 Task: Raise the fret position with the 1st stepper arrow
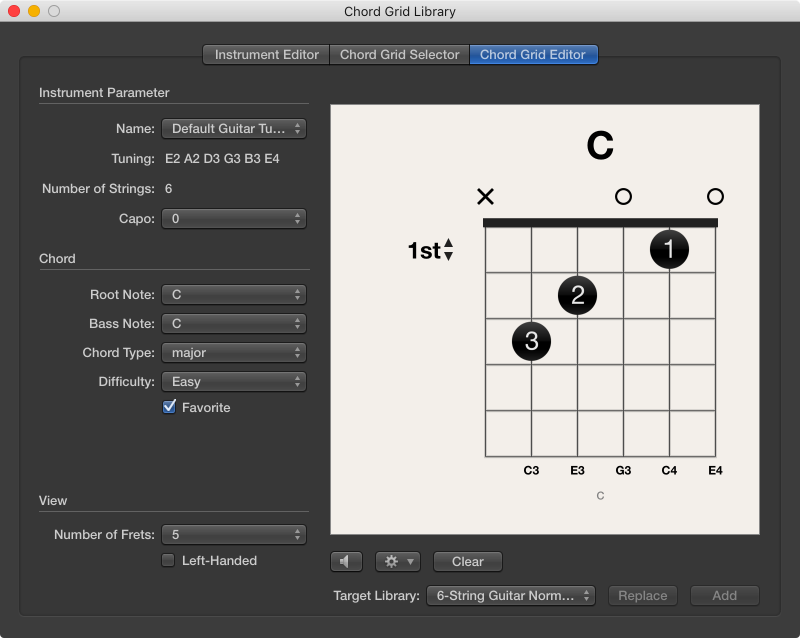(x=449, y=244)
